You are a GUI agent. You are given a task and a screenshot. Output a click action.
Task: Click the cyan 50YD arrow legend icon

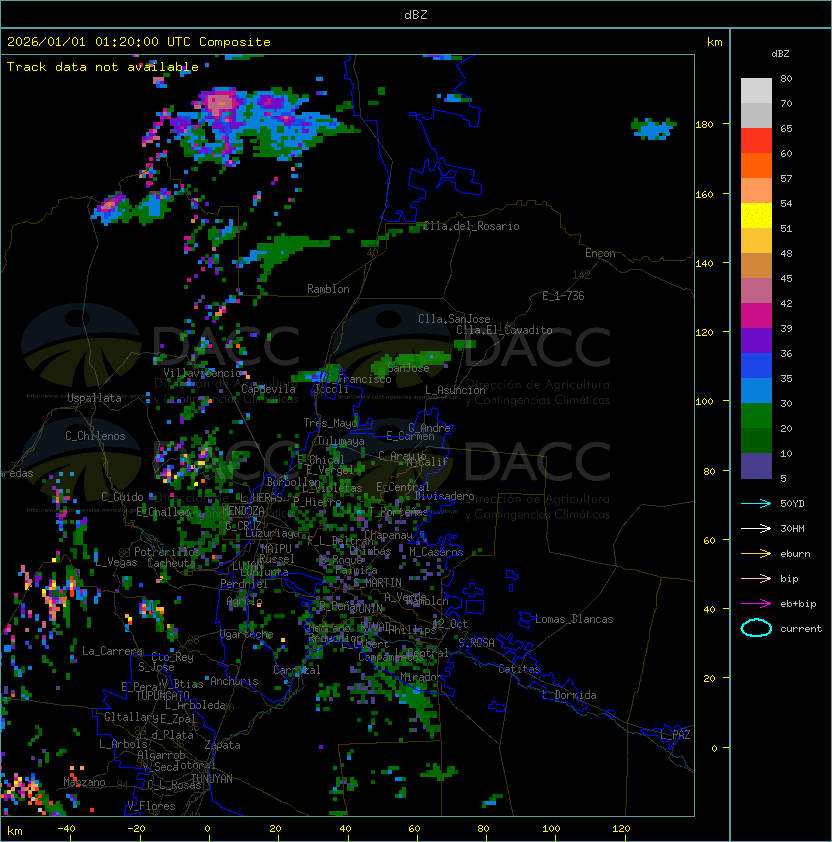(x=756, y=503)
